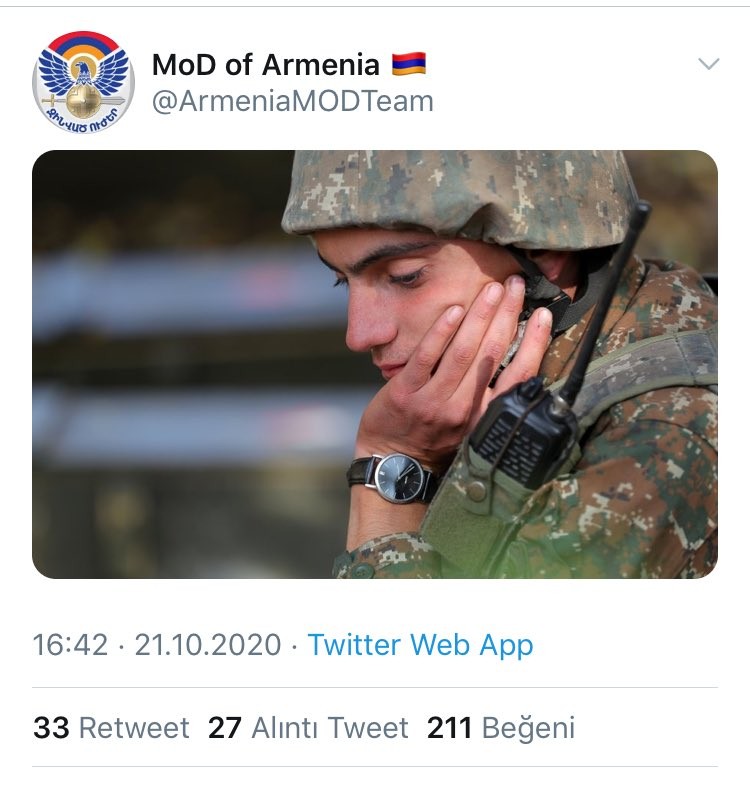Click the number 27 quote count

225,728
